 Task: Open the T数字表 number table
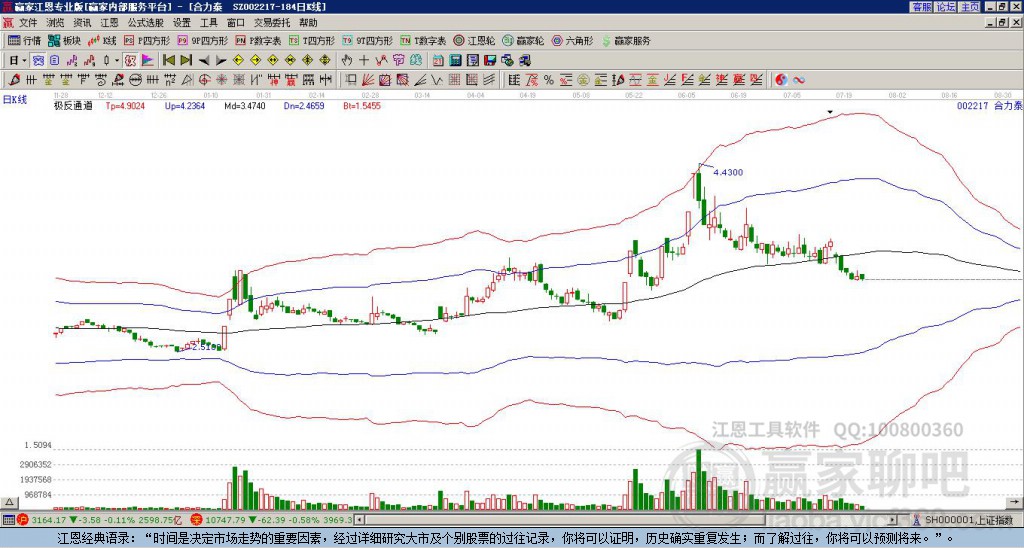tap(423, 40)
